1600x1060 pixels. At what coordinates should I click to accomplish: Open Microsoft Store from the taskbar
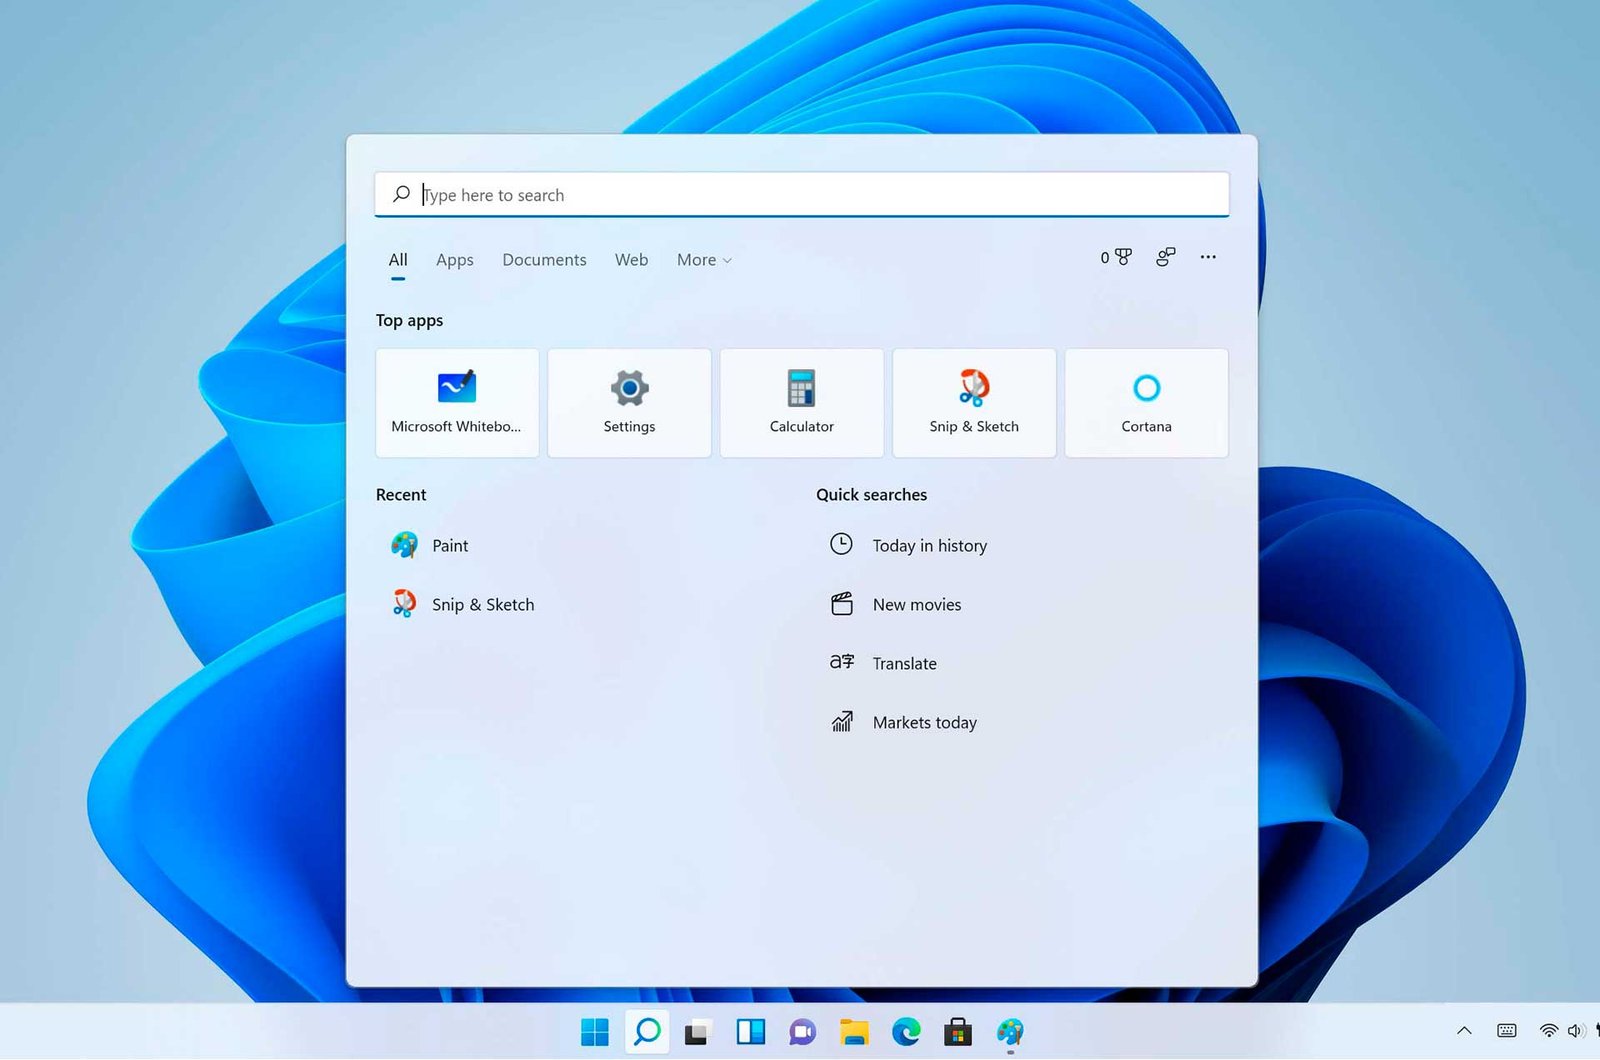tap(958, 1031)
